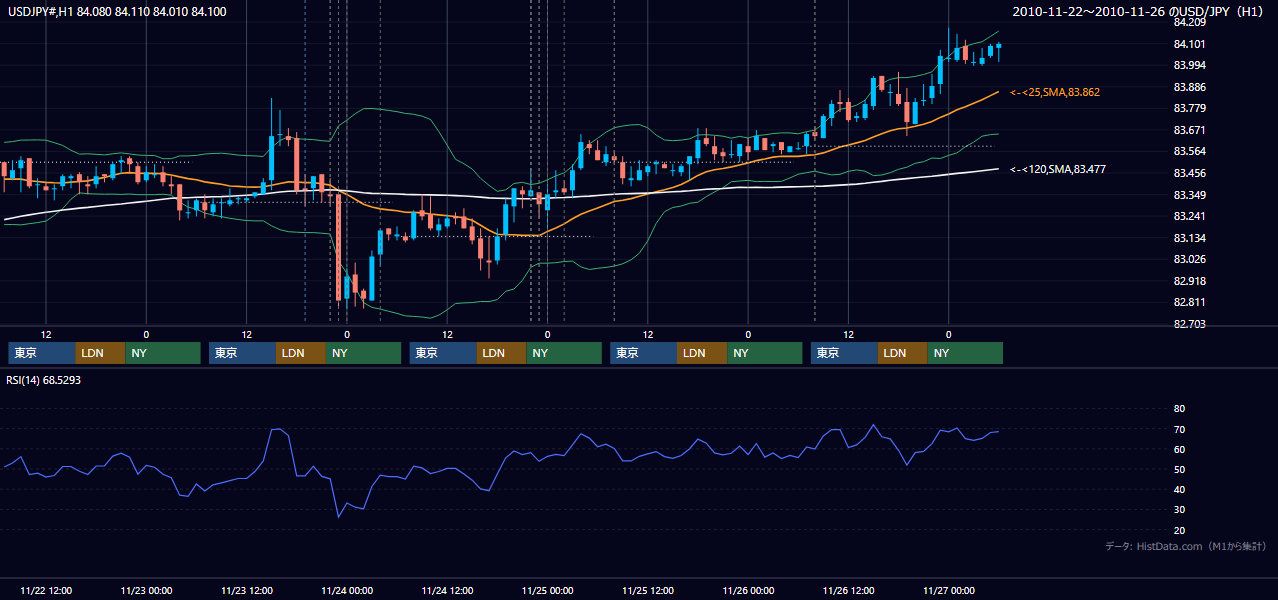Click the 11/26 12:00 time label
The width and height of the screenshot is (1278, 600).
(848, 590)
